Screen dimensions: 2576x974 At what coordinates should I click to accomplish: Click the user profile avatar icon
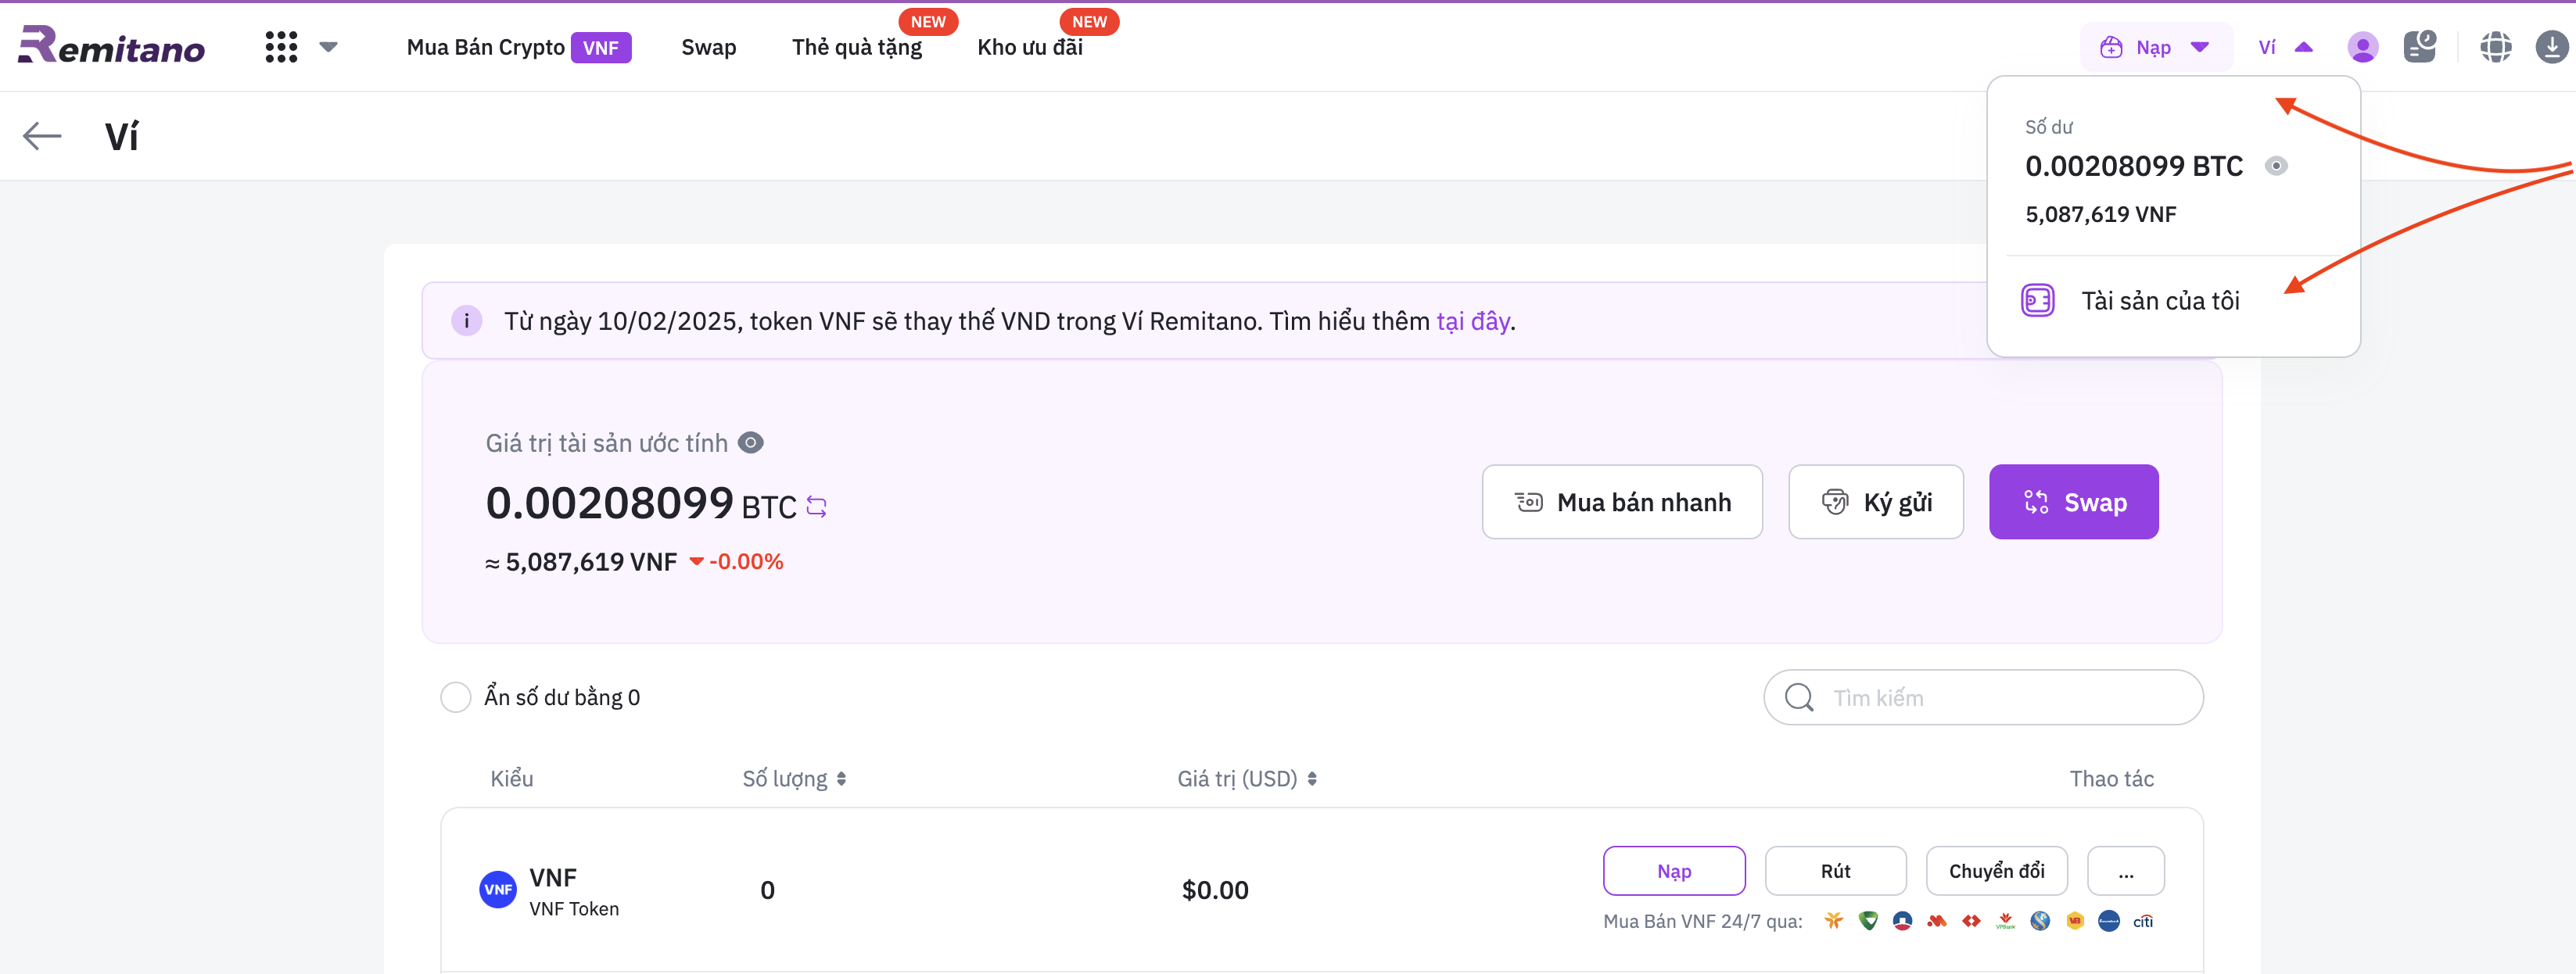(2362, 47)
